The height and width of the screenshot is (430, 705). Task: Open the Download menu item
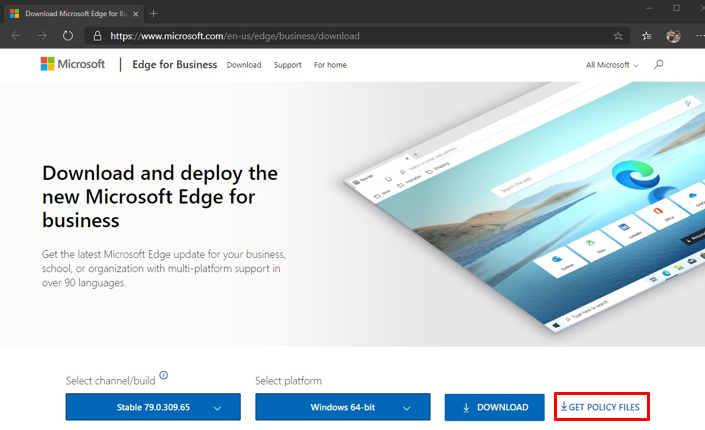[x=244, y=65]
